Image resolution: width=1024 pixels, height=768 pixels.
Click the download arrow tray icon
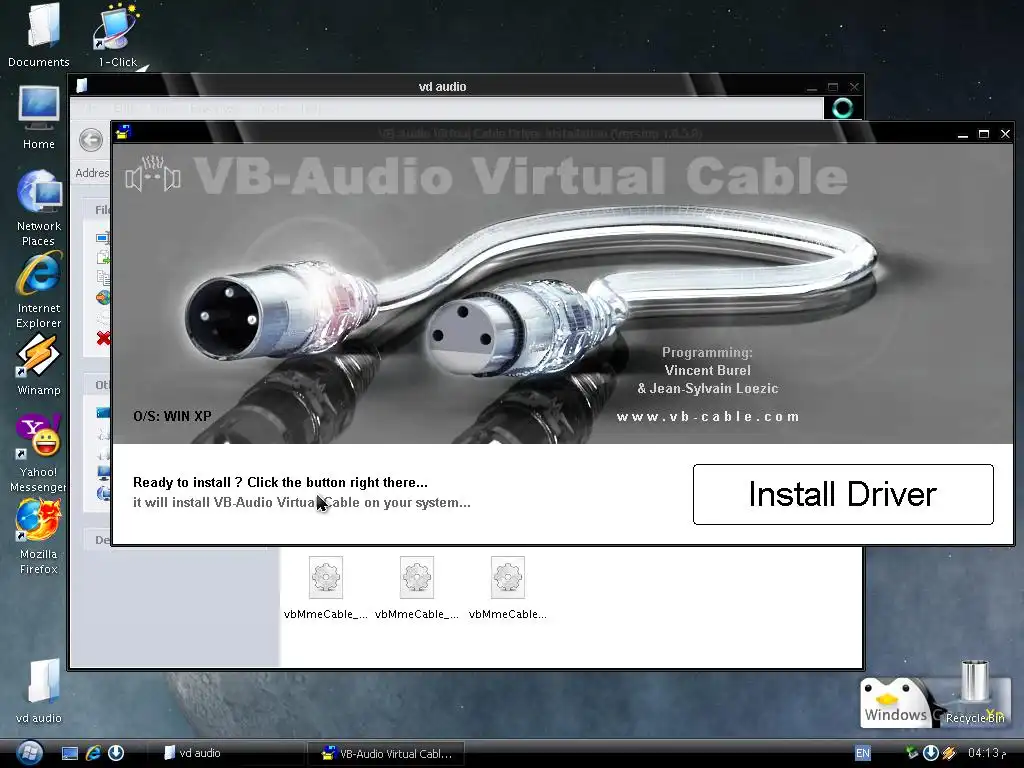931,753
